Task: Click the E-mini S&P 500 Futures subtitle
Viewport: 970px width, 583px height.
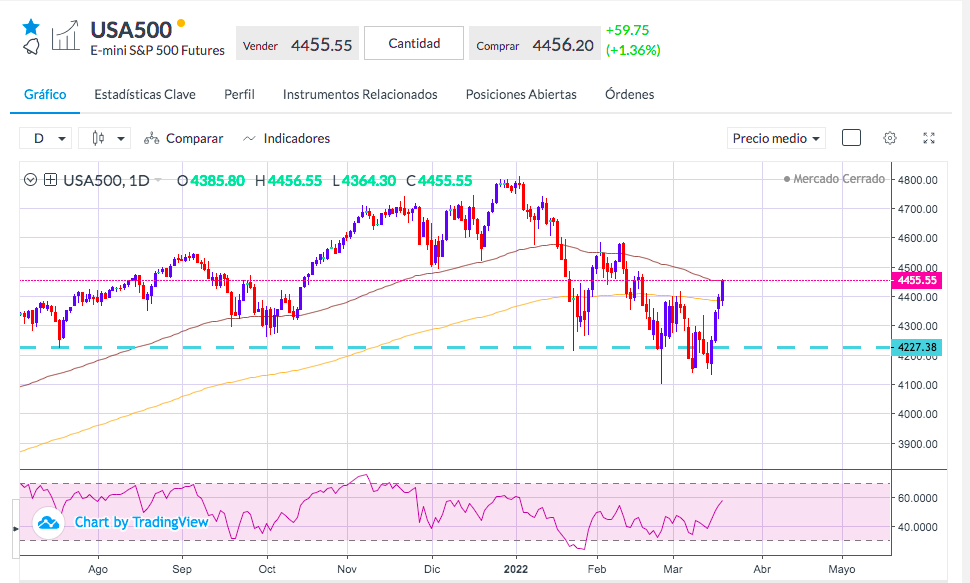Action: (x=158, y=51)
